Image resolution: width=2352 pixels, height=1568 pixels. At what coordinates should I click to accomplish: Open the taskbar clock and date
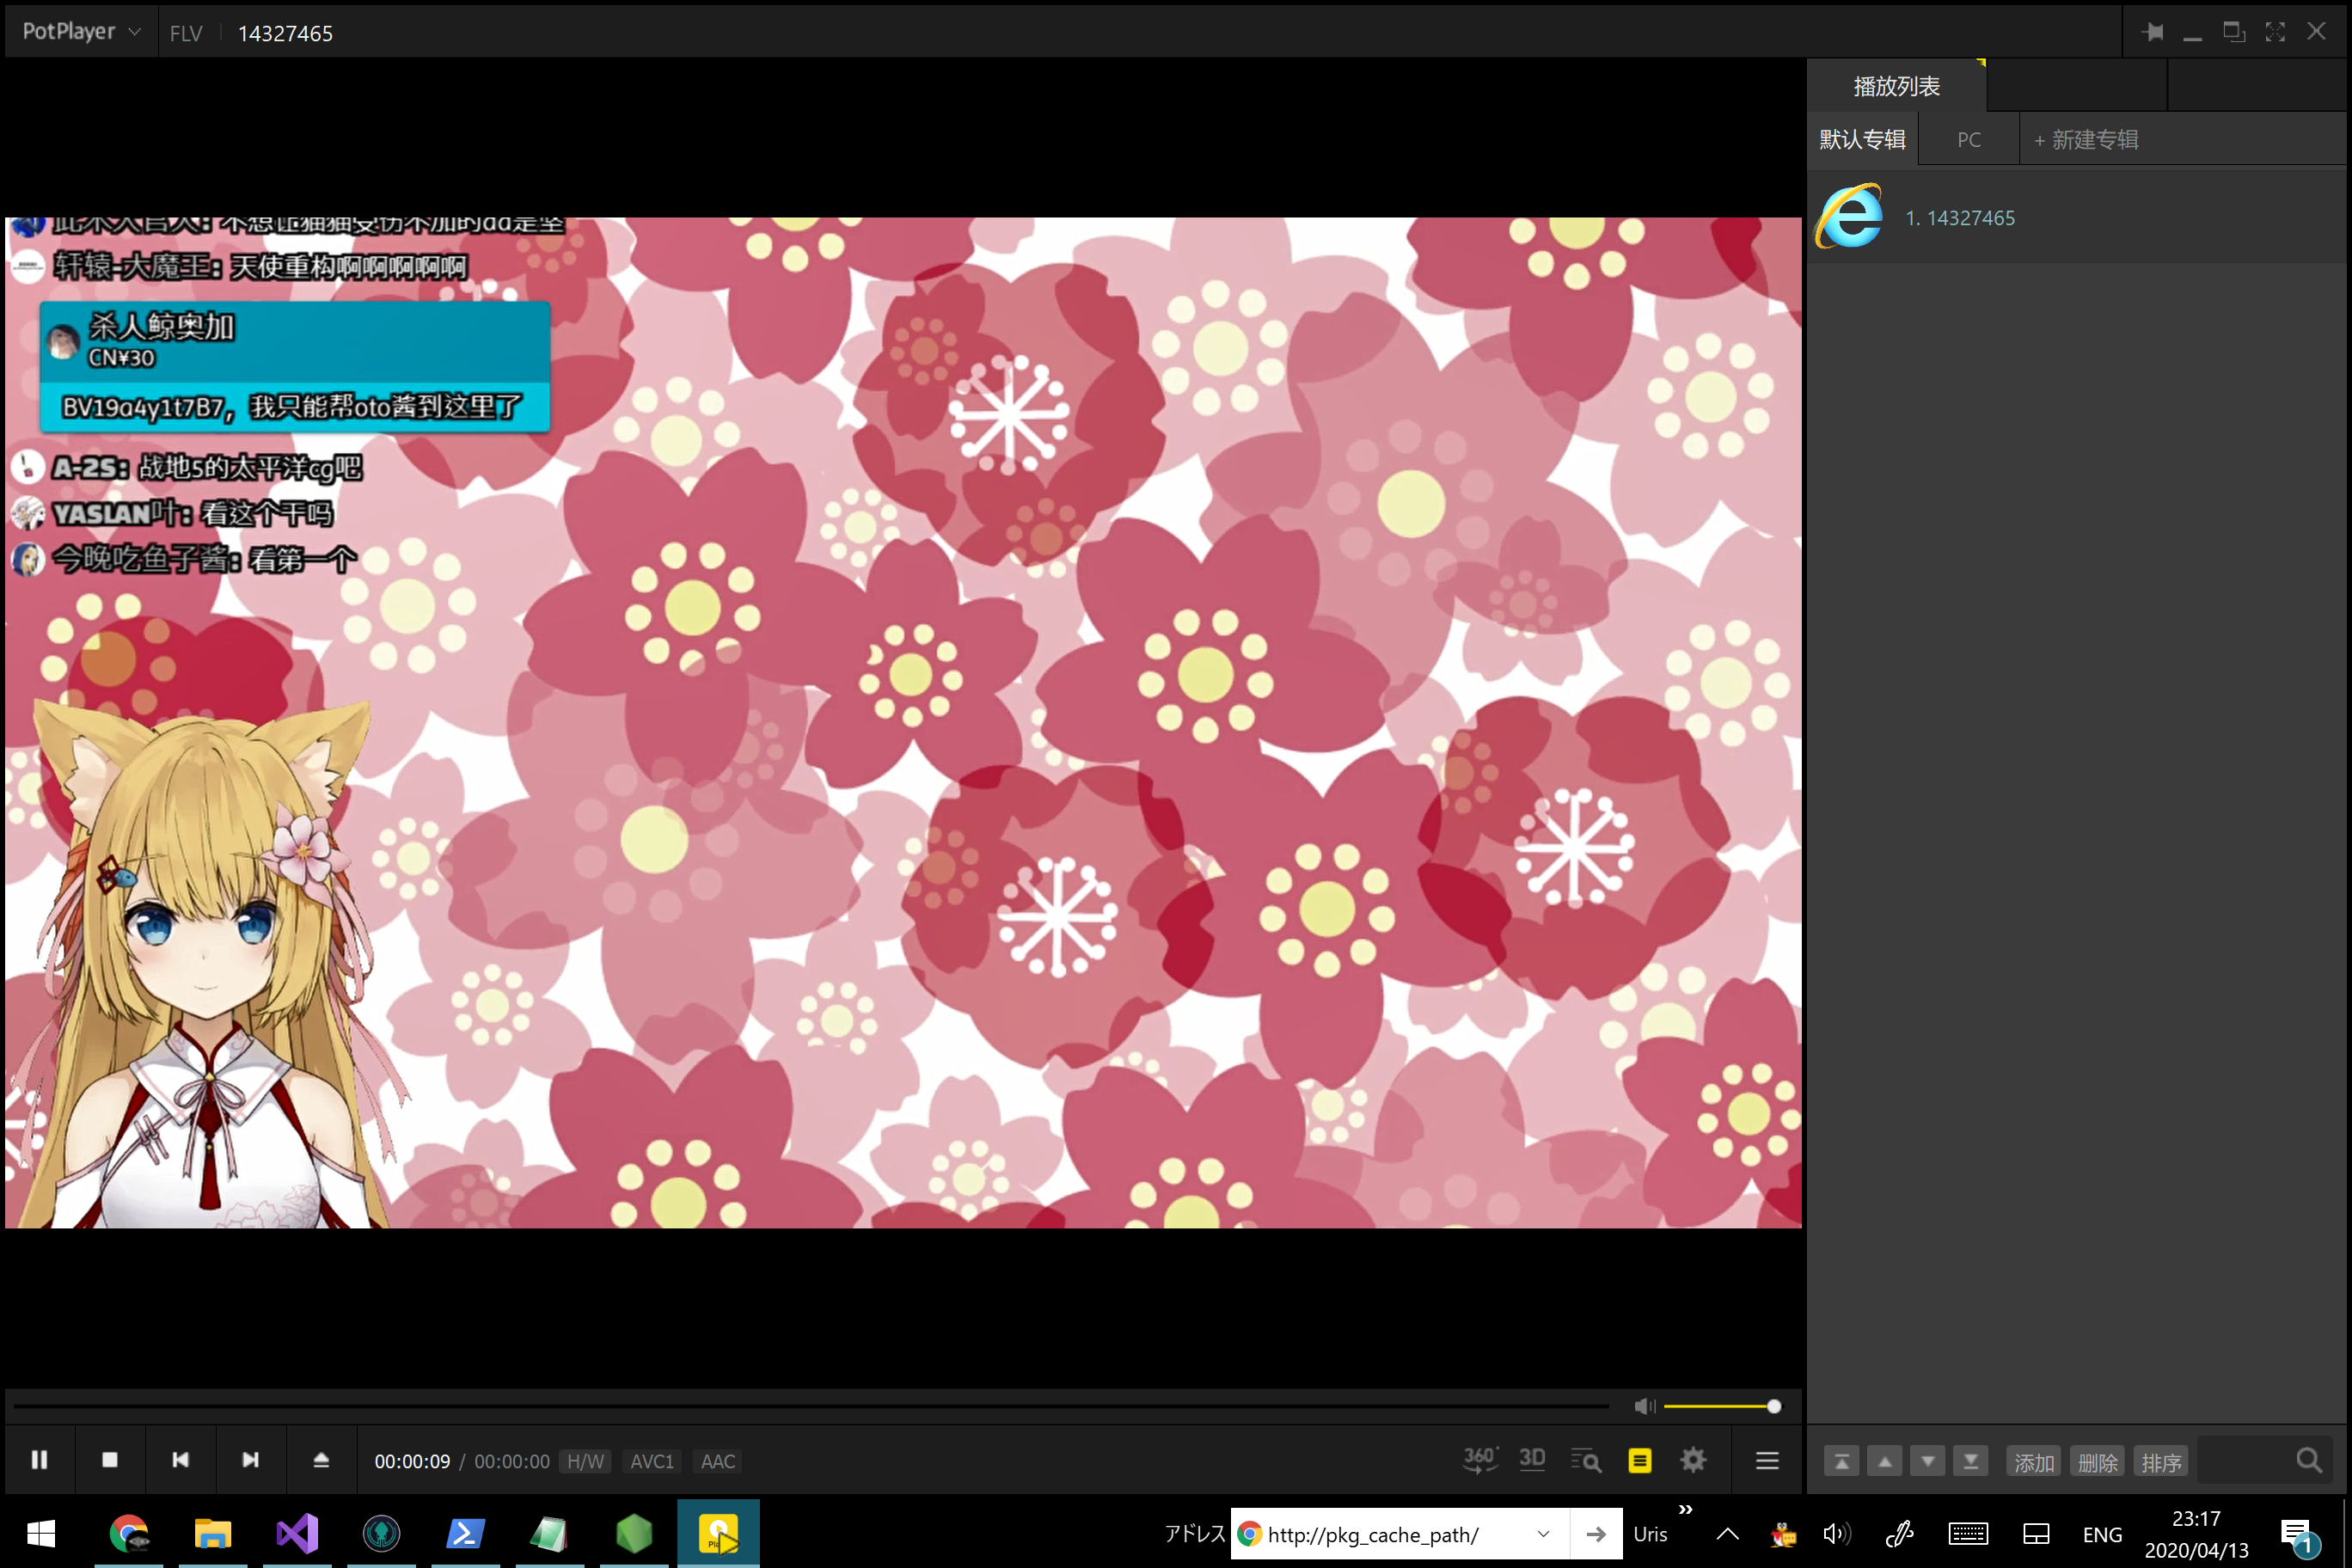[2196, 1534]
